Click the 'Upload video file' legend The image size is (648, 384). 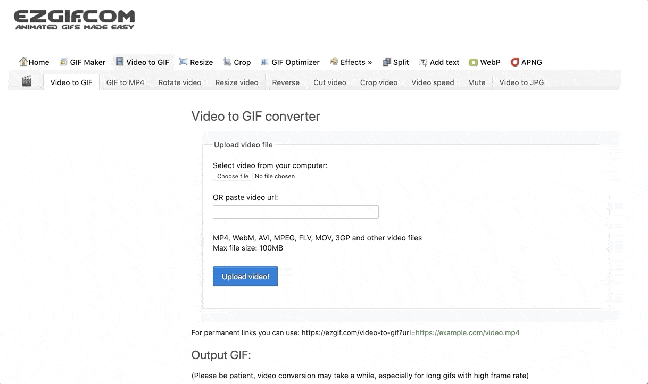(243, 145)
